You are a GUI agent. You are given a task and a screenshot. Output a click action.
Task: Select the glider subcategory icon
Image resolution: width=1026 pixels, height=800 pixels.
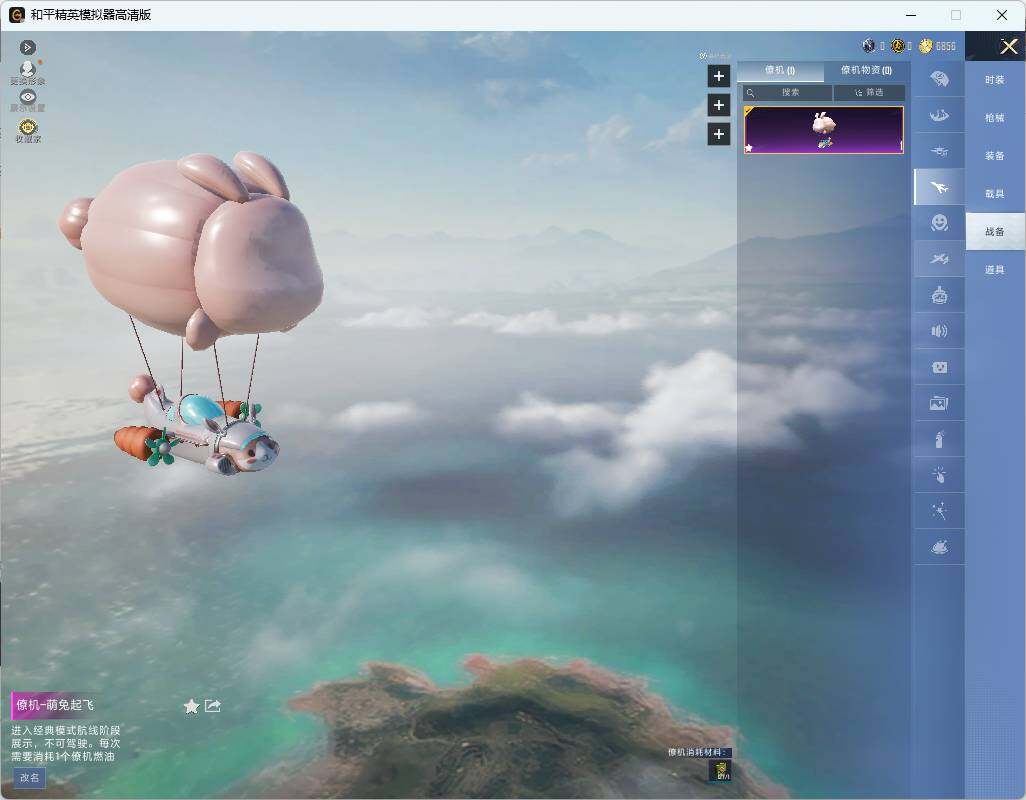tap(939, 151)
